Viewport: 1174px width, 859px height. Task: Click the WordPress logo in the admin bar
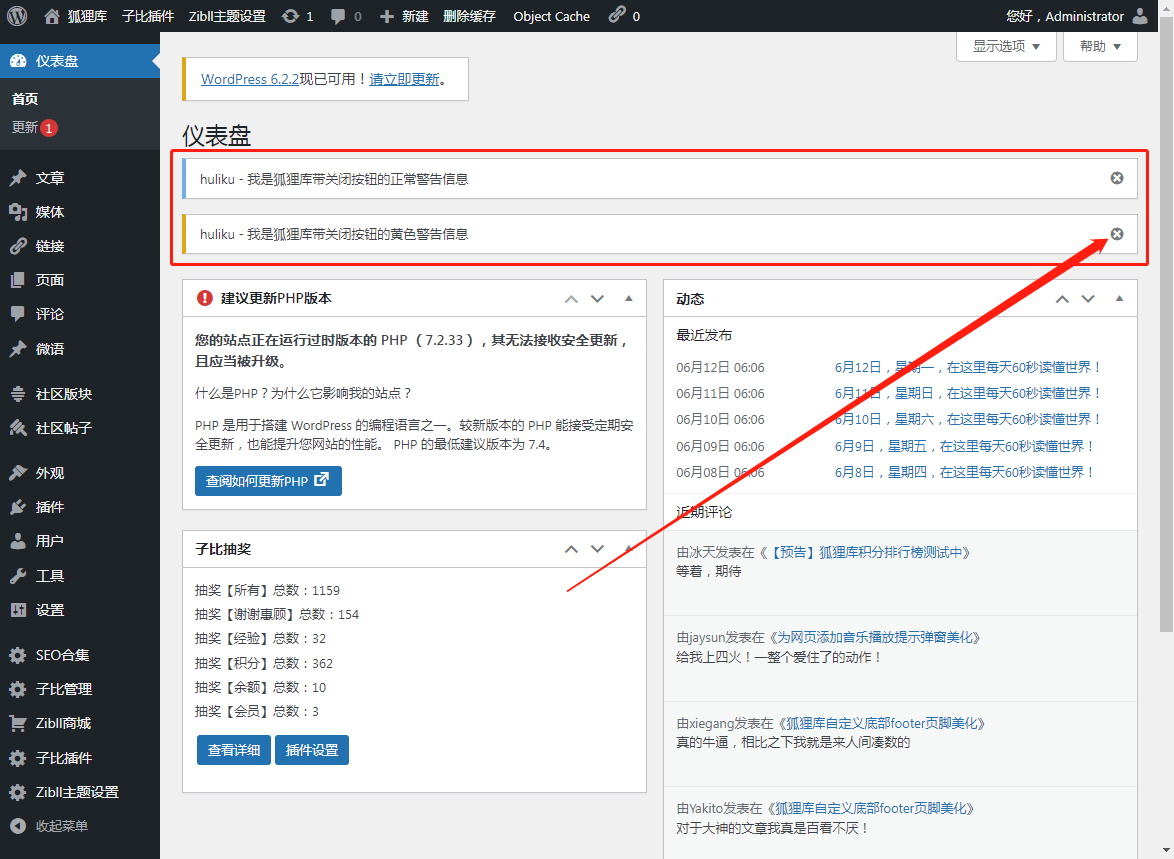pyautogui.click(x=16, y=16)
